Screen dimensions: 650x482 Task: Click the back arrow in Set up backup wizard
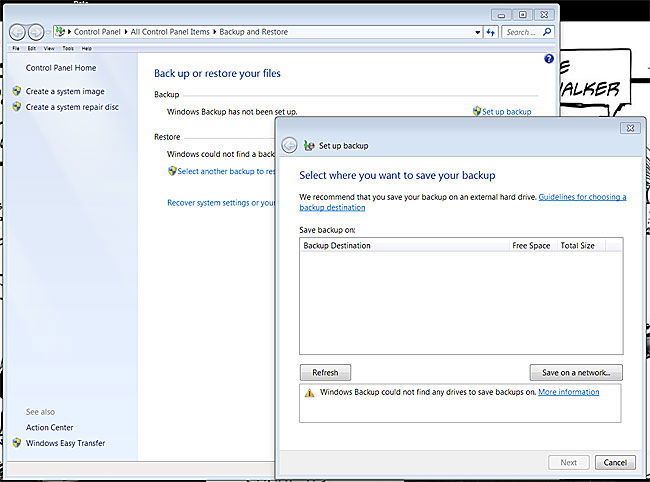click(x=289, y=145)
